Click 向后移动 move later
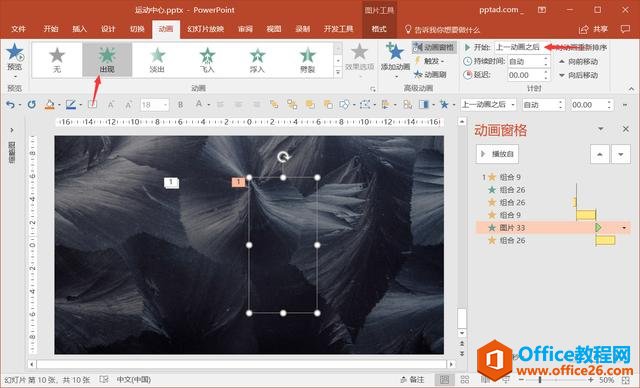Screen dimensions: 640x388 tap(578, 75)
